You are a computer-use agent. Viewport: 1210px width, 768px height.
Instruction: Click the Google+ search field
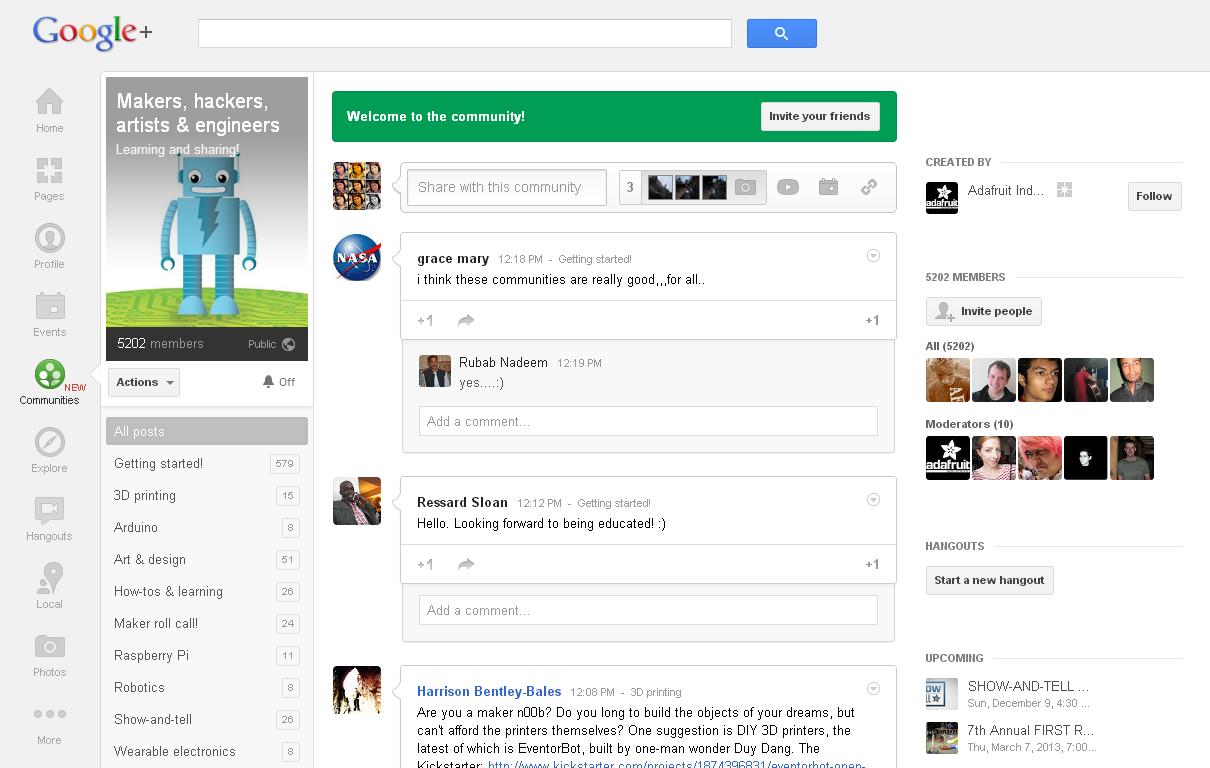coord(465,33)
